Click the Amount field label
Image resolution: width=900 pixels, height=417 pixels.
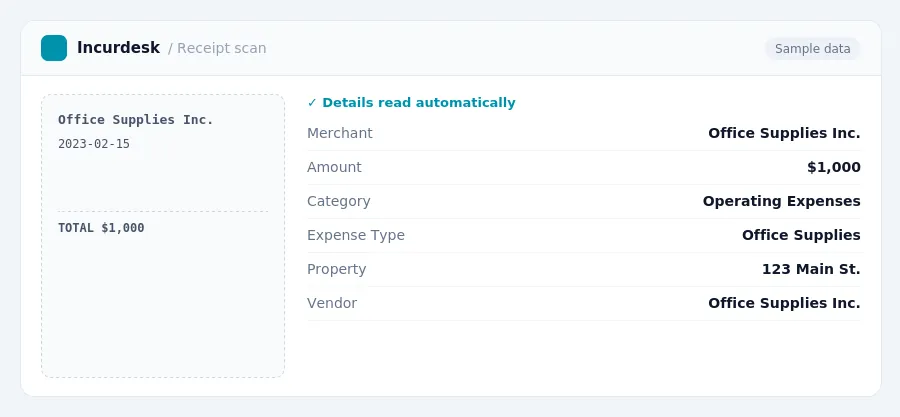(x=334, y=167)
